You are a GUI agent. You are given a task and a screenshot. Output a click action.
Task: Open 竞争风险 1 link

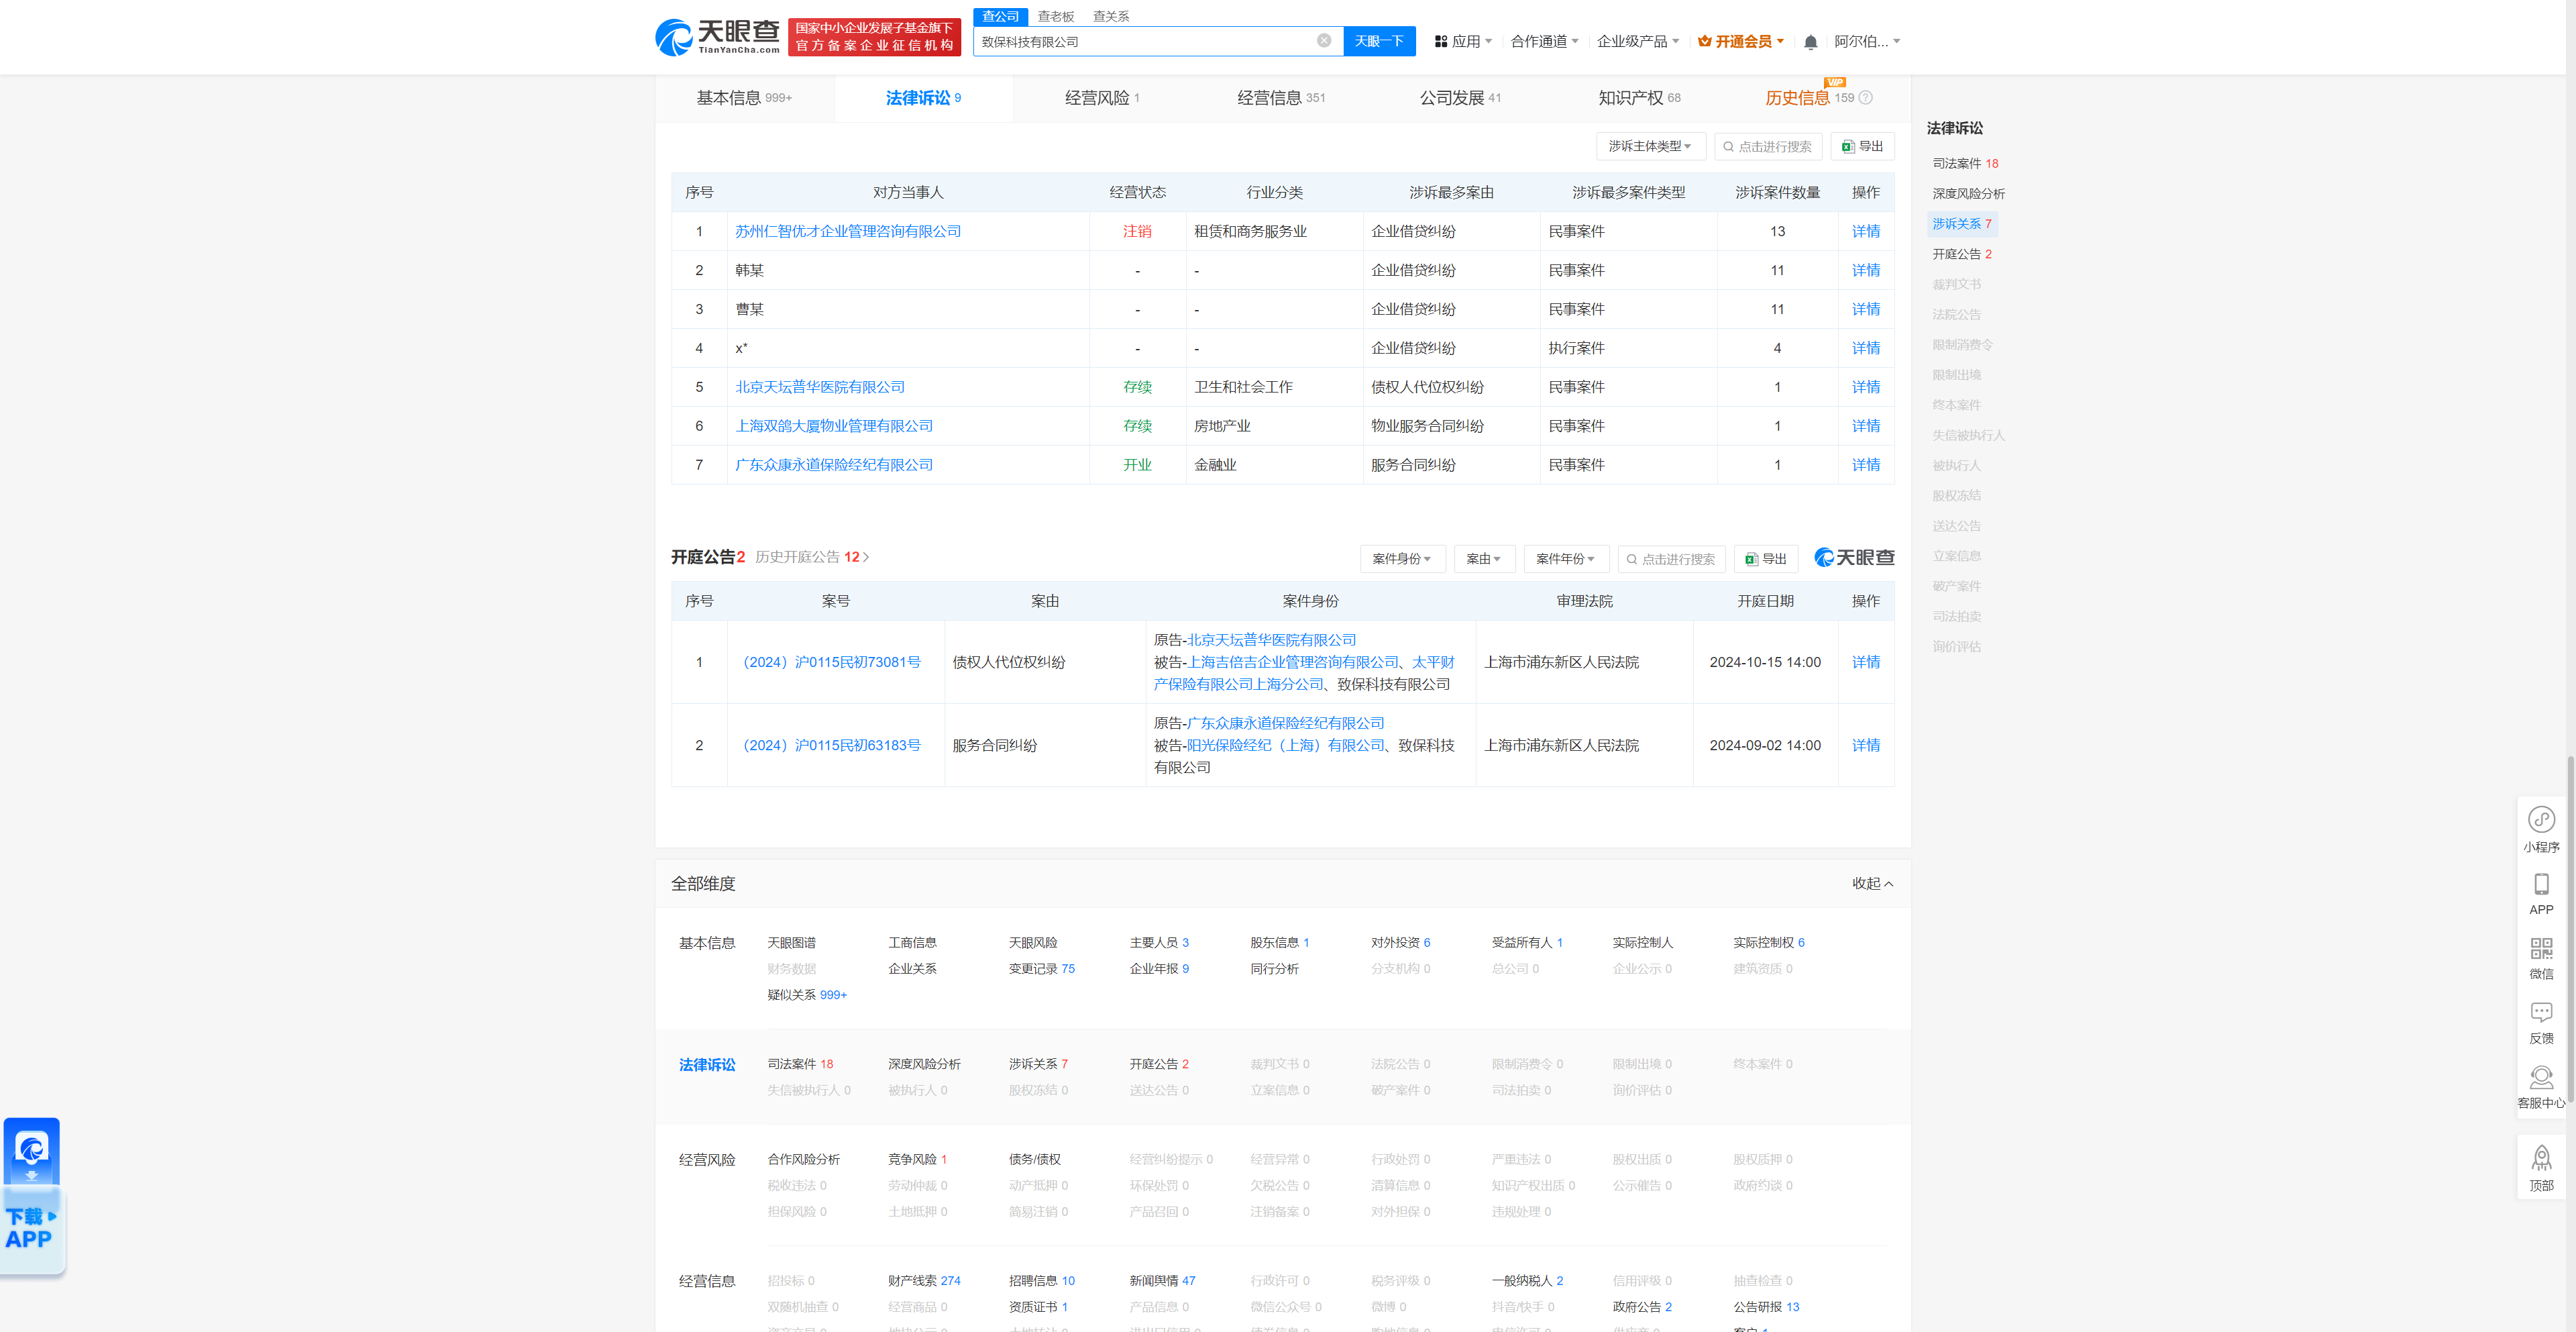tap(917, 1160)
